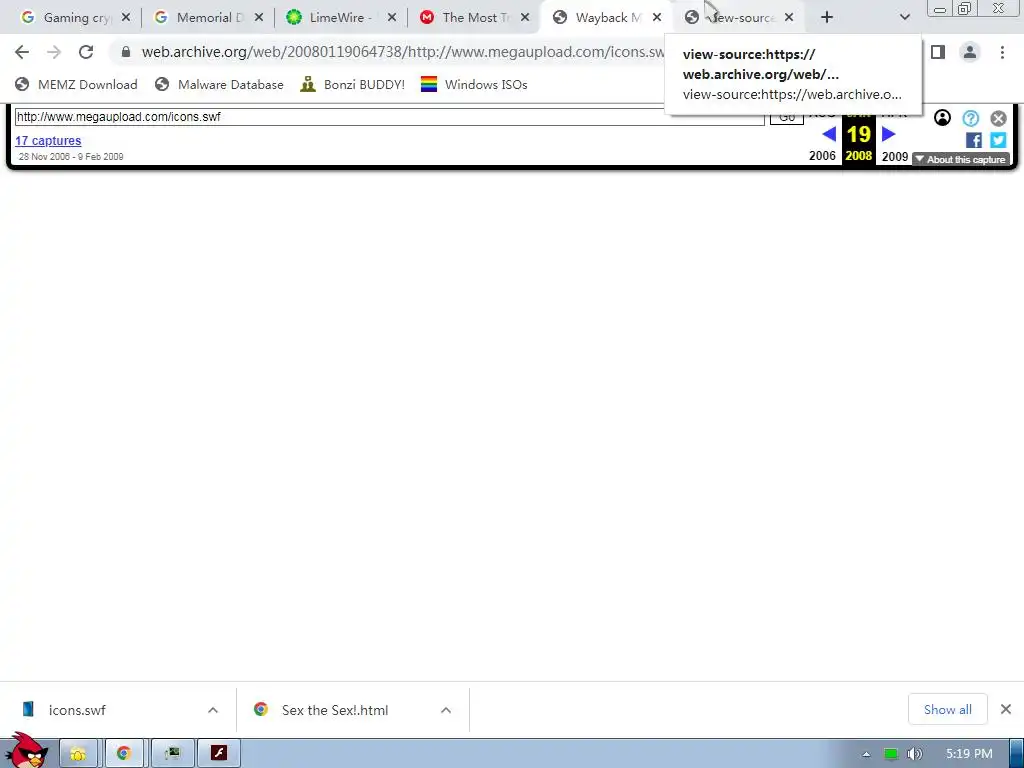Select the 2006 year in timeline
The height and width of the screenshot is (768, 1024).
[x=822, y=156]
